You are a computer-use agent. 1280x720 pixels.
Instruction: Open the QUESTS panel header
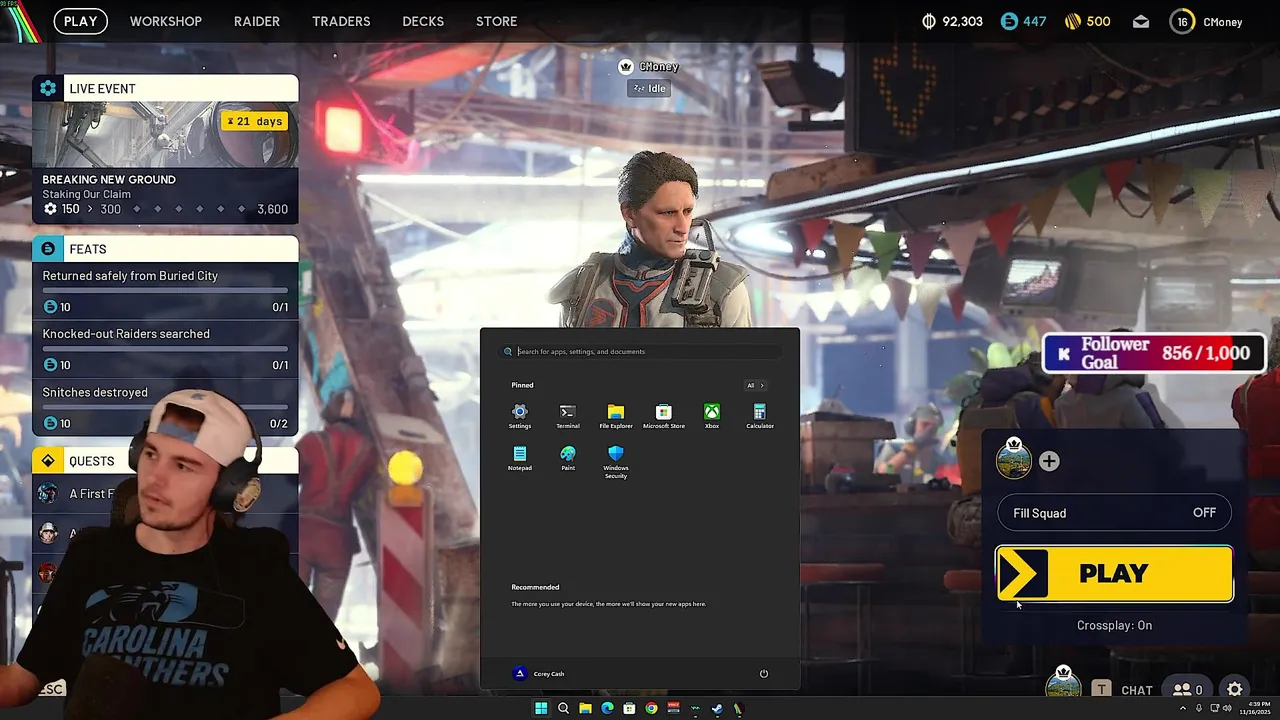(165, 461)
